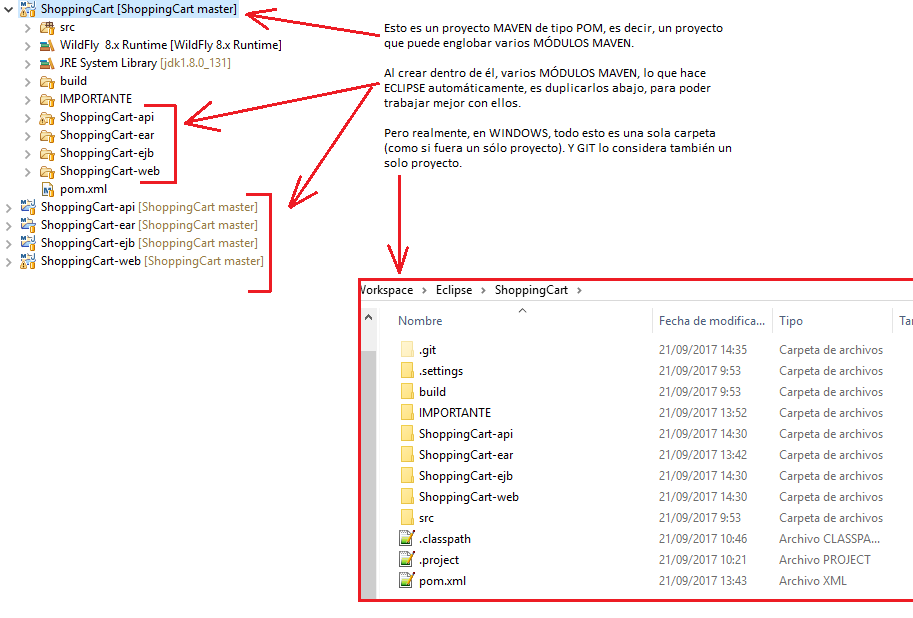
Task: Click the pom.xml Maven file icon in tree
Action: point(48,189)
